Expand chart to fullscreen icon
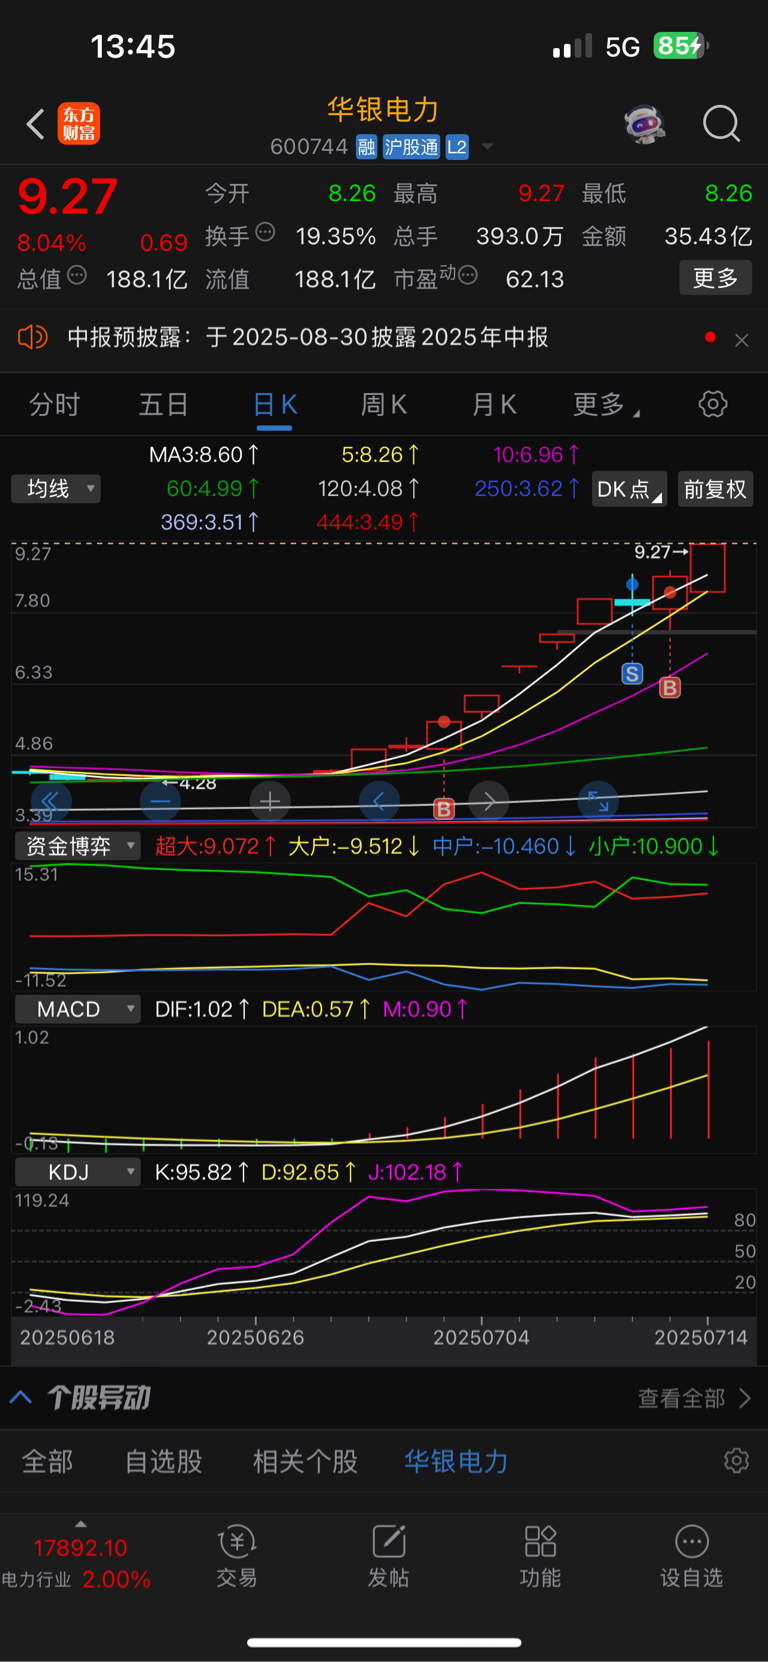The image size is (768, 1662). (598, 801)
